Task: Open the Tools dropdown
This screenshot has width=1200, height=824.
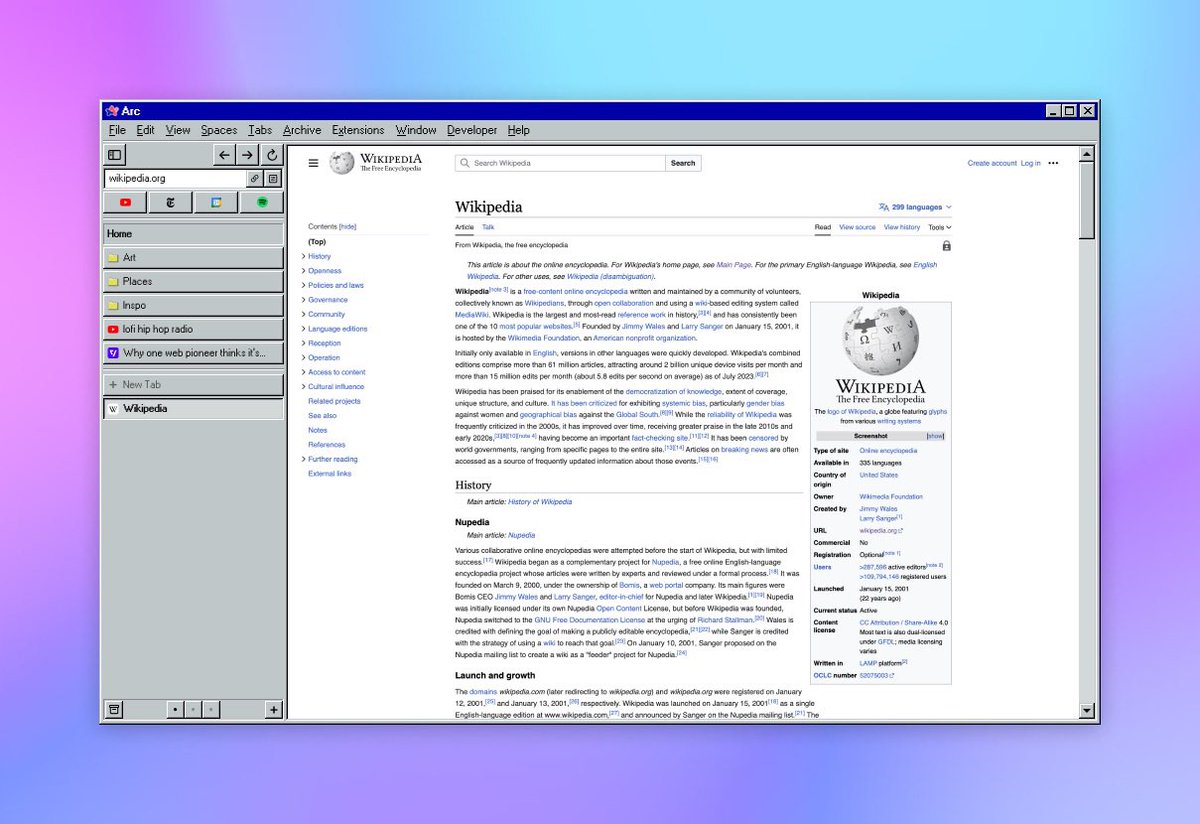Action: coord(940,227)
